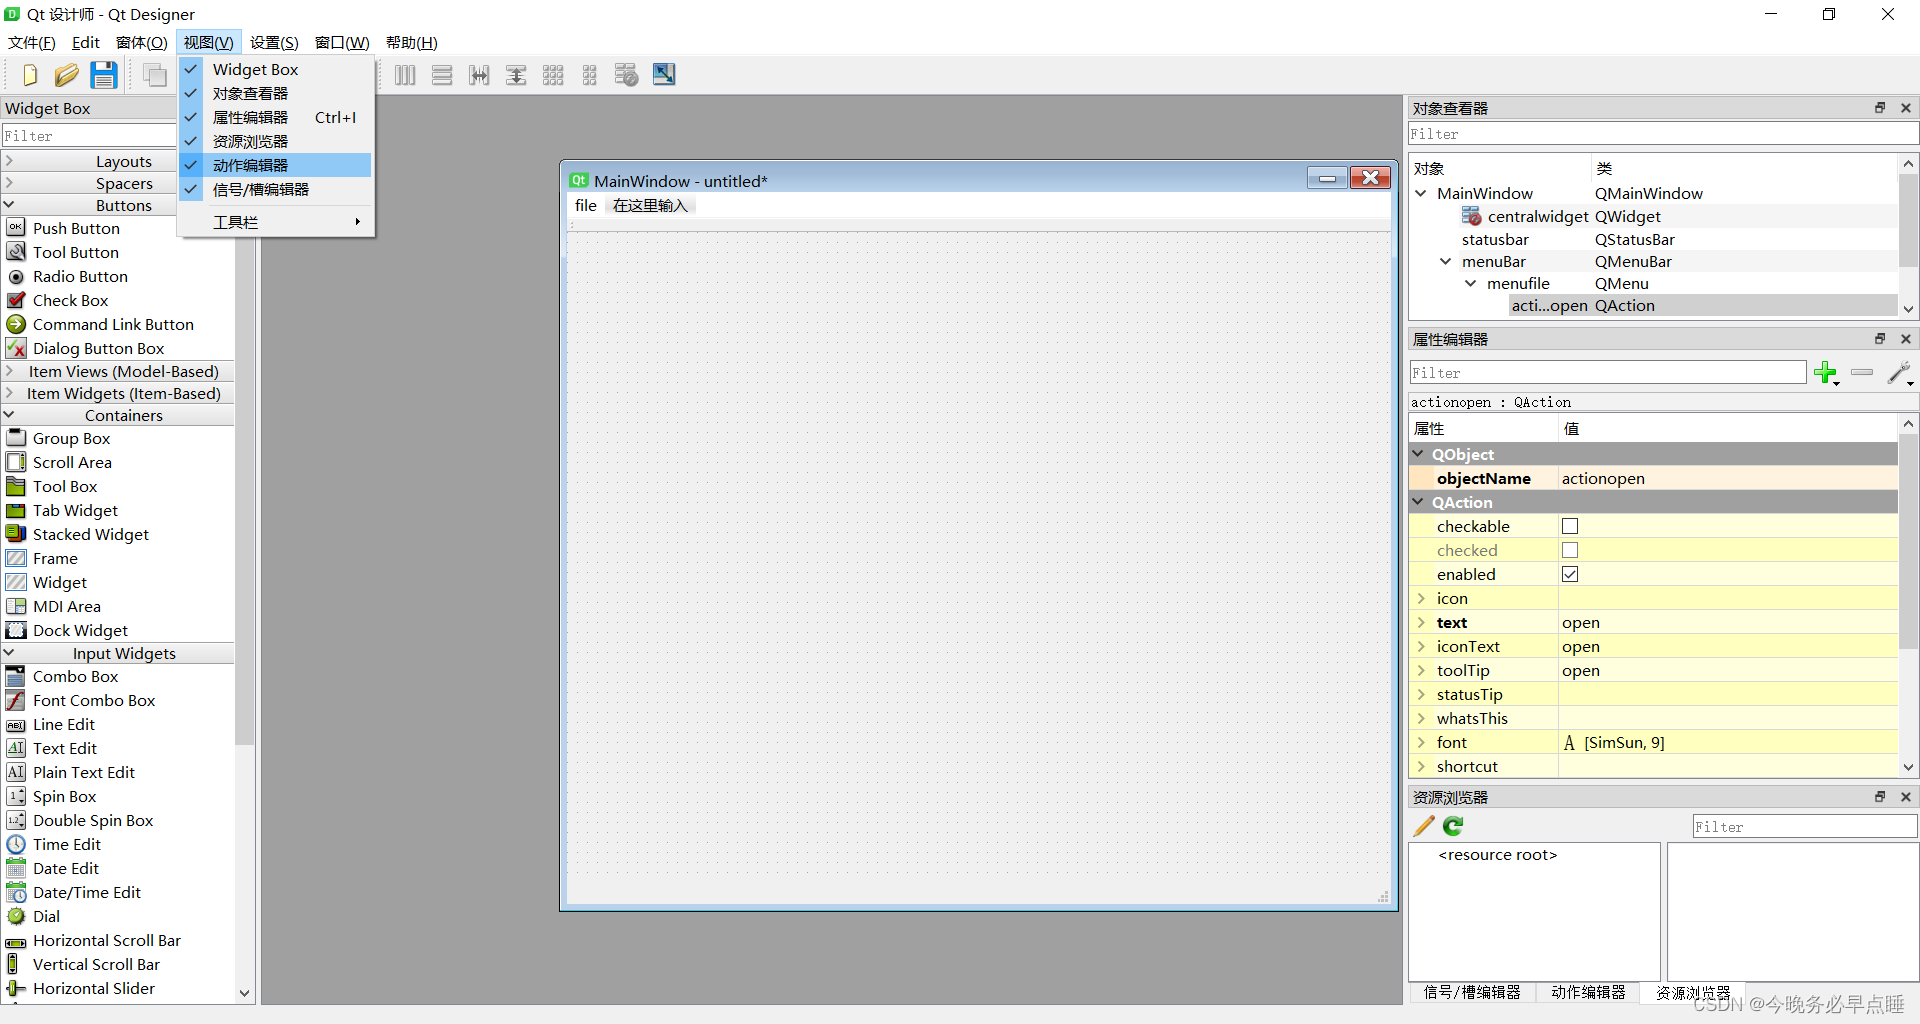Uncheck 信号/槽编辑器 in the view menu
This screenshot has width=1920, height=1024.
[275, 189]
